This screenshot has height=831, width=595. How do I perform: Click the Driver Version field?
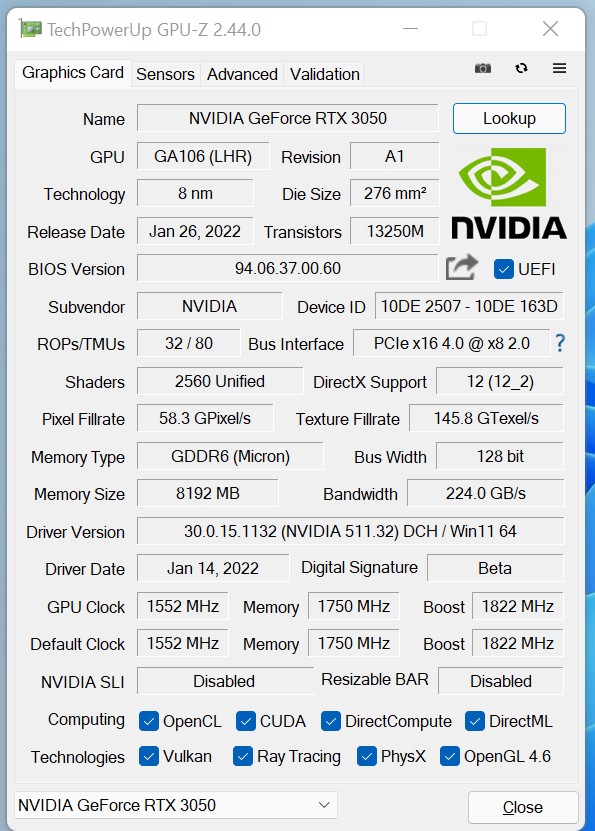[350, 531]
